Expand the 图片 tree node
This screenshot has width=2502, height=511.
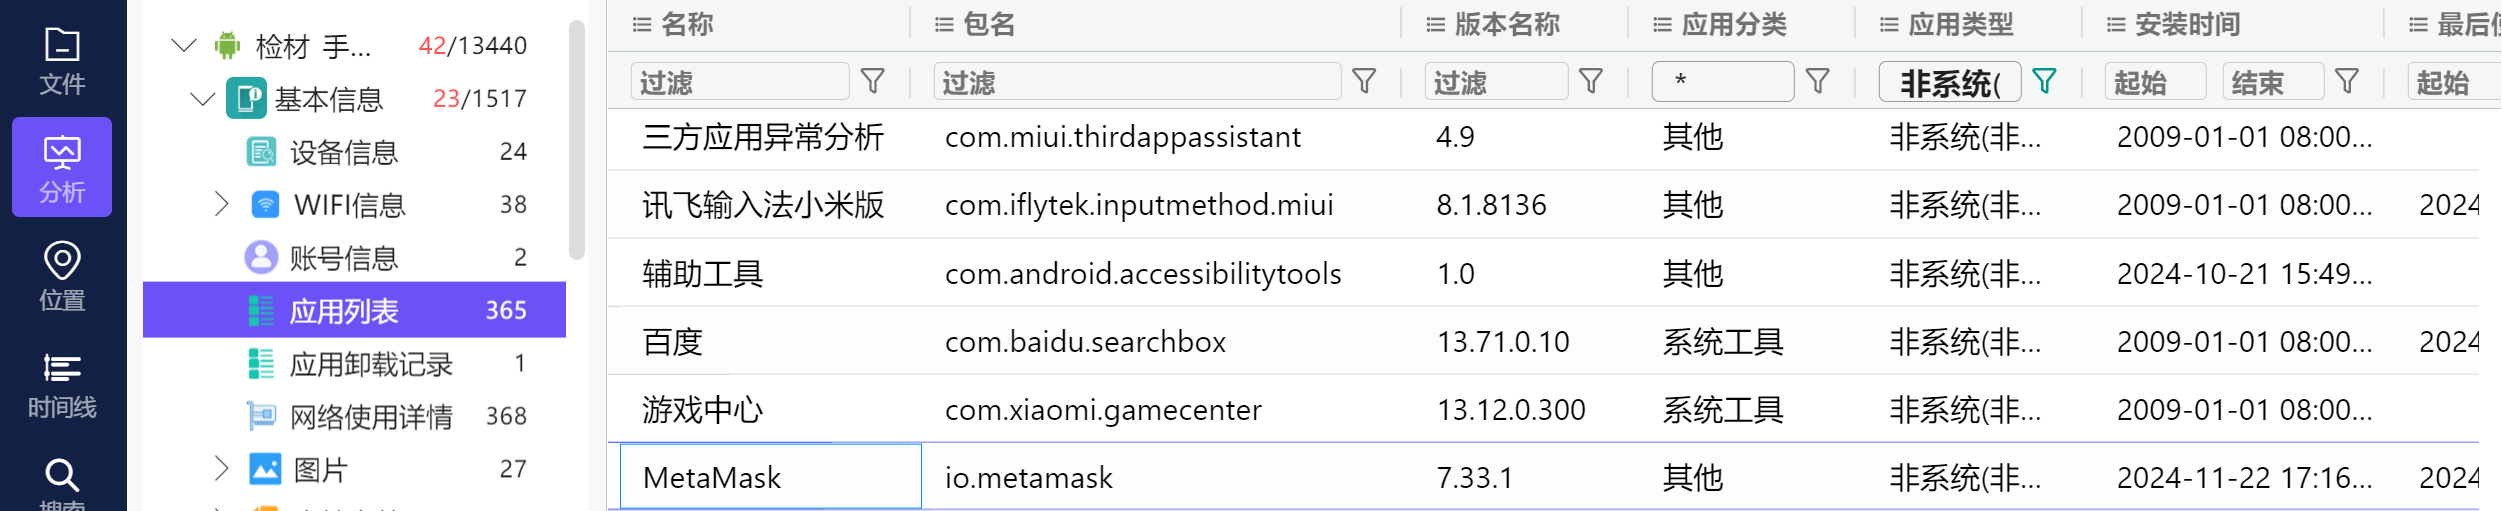(222, 468)
